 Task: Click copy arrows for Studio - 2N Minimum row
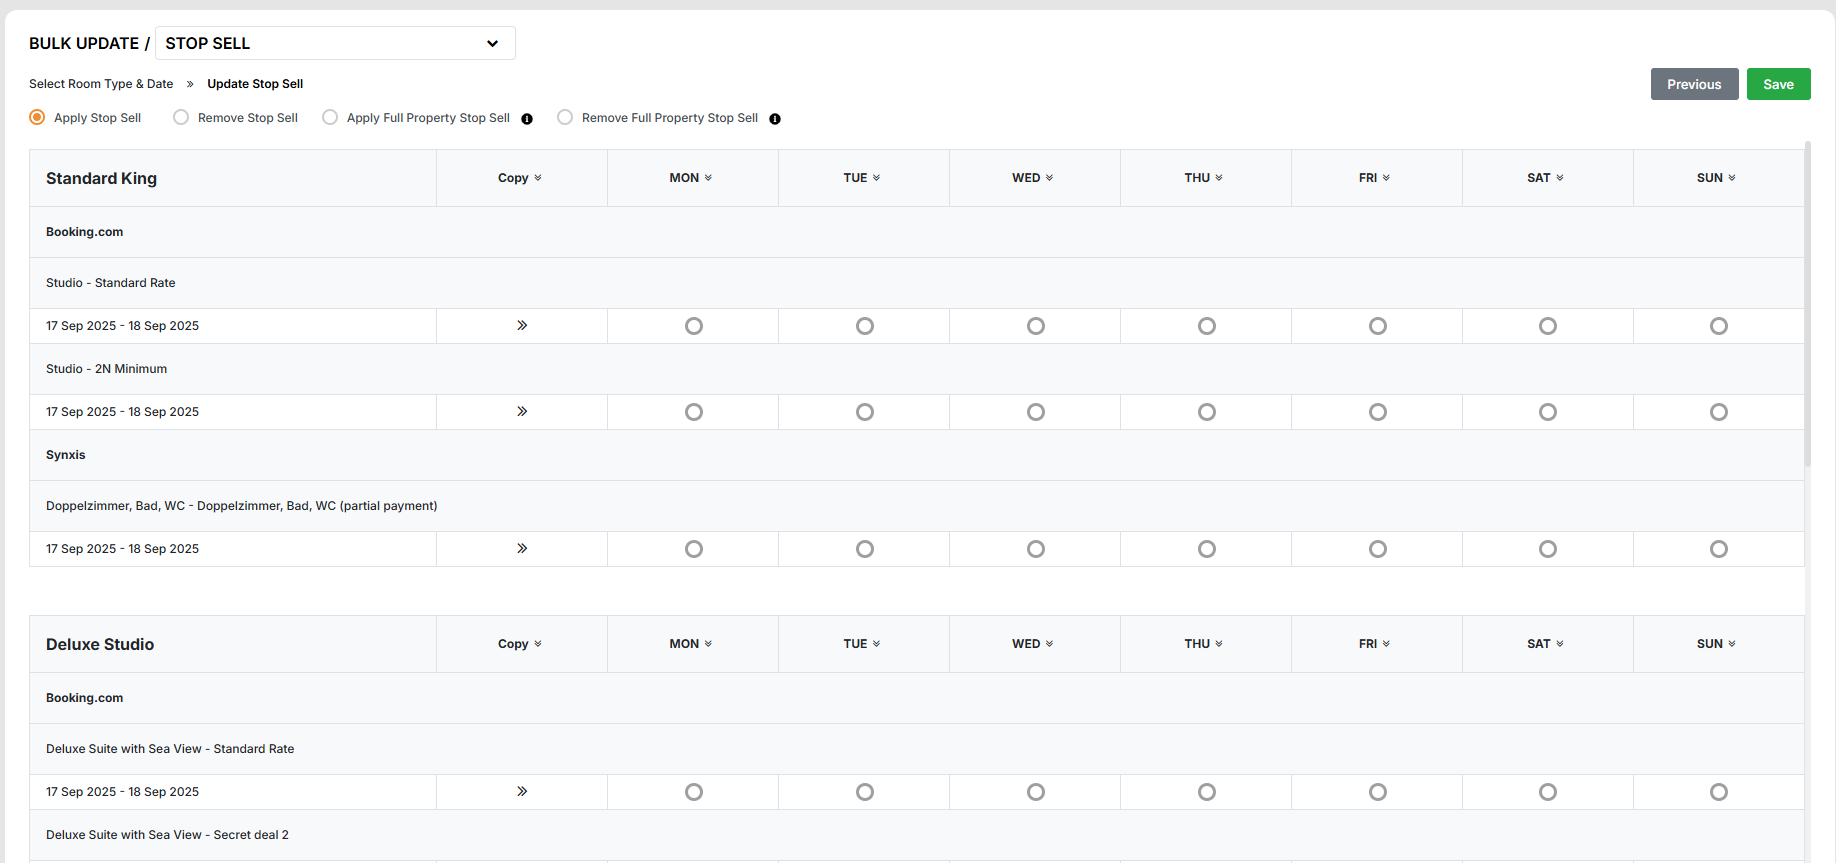(x=522, y=412)
